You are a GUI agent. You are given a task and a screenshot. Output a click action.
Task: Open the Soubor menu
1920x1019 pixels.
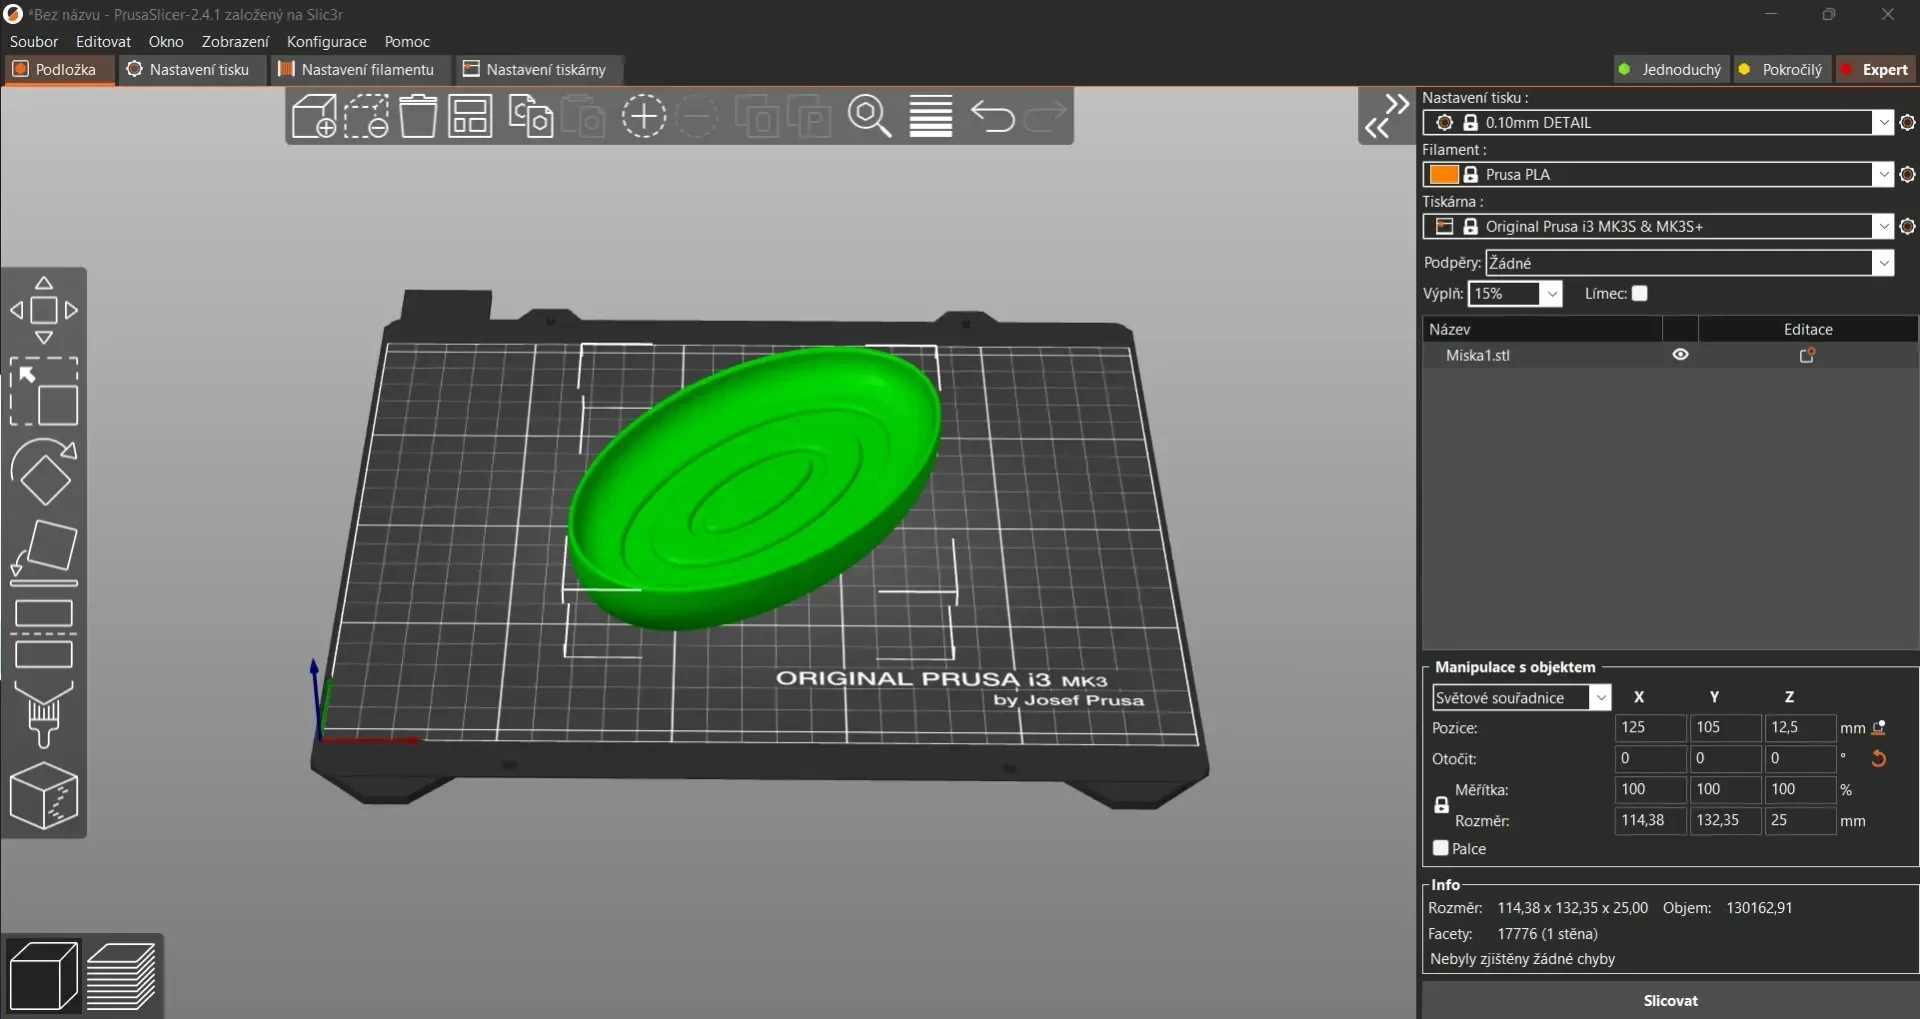(34, 41)
